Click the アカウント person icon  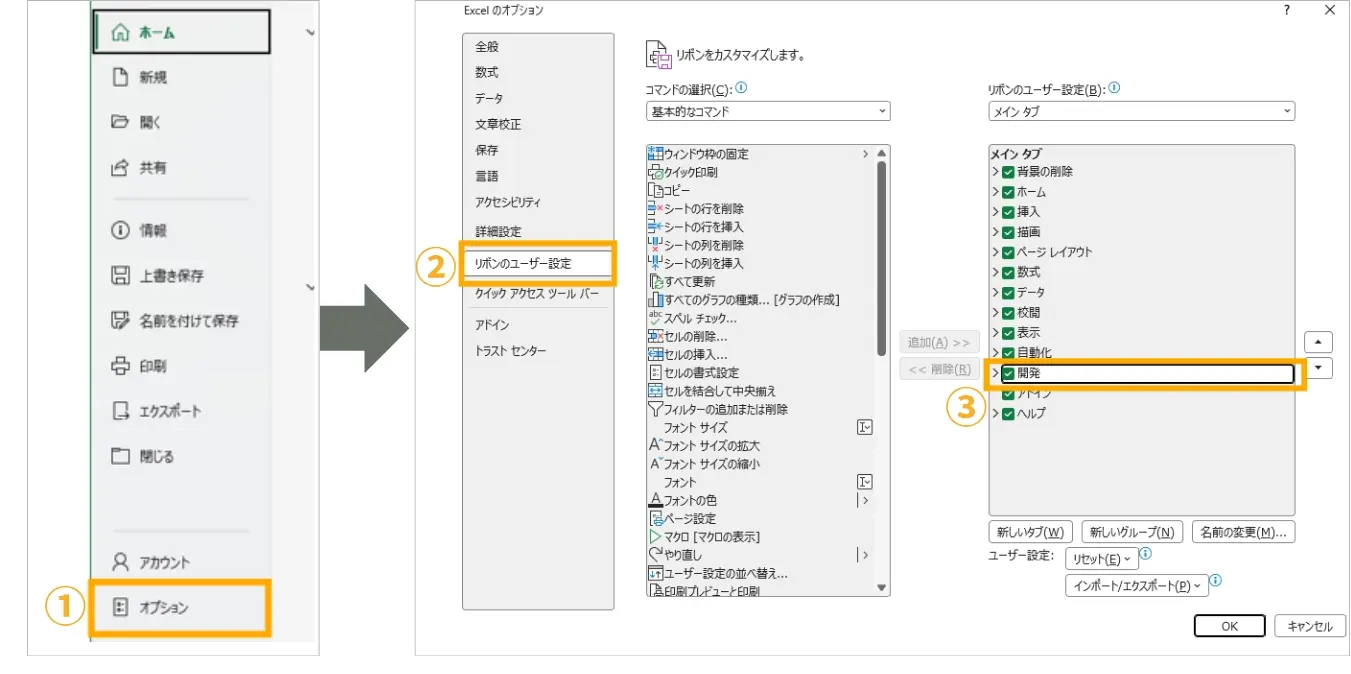(120, 562)
